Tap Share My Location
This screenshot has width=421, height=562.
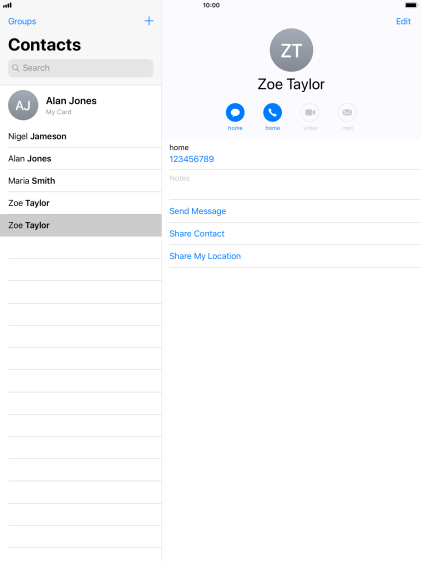(x=205, y=256)
